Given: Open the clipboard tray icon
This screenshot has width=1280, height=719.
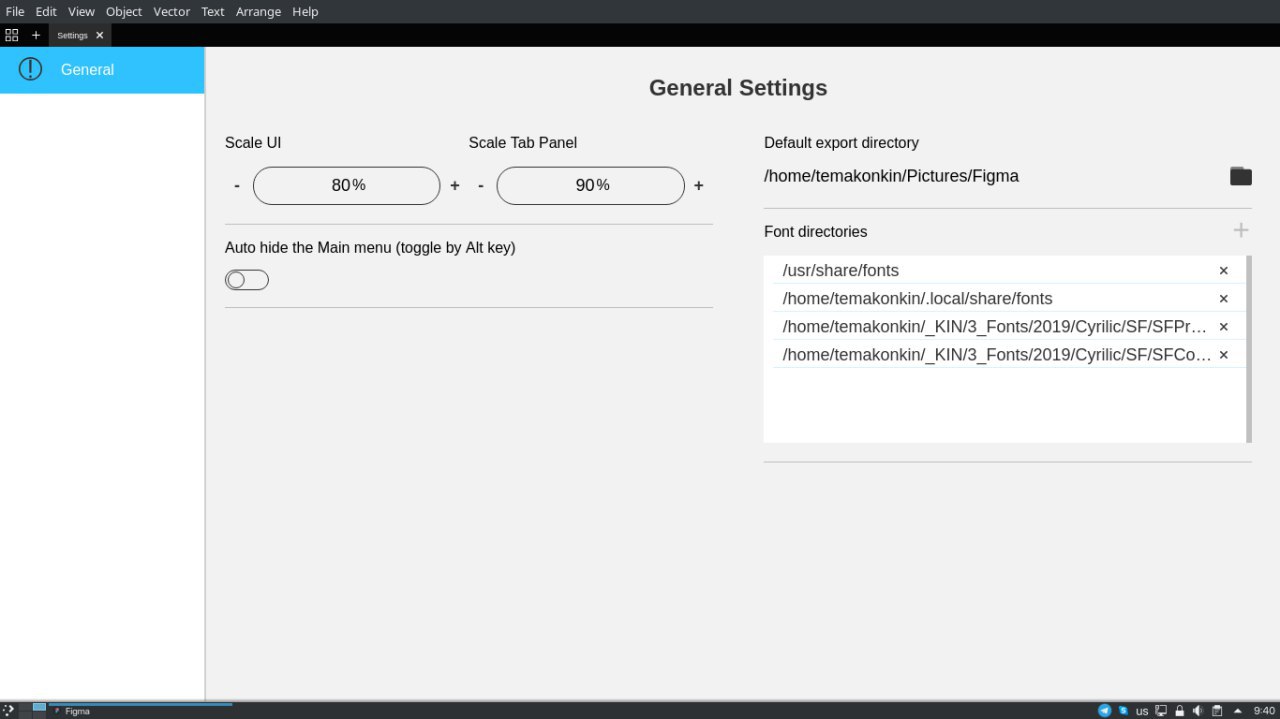Looking at the screenshot, I should 1217,711.
